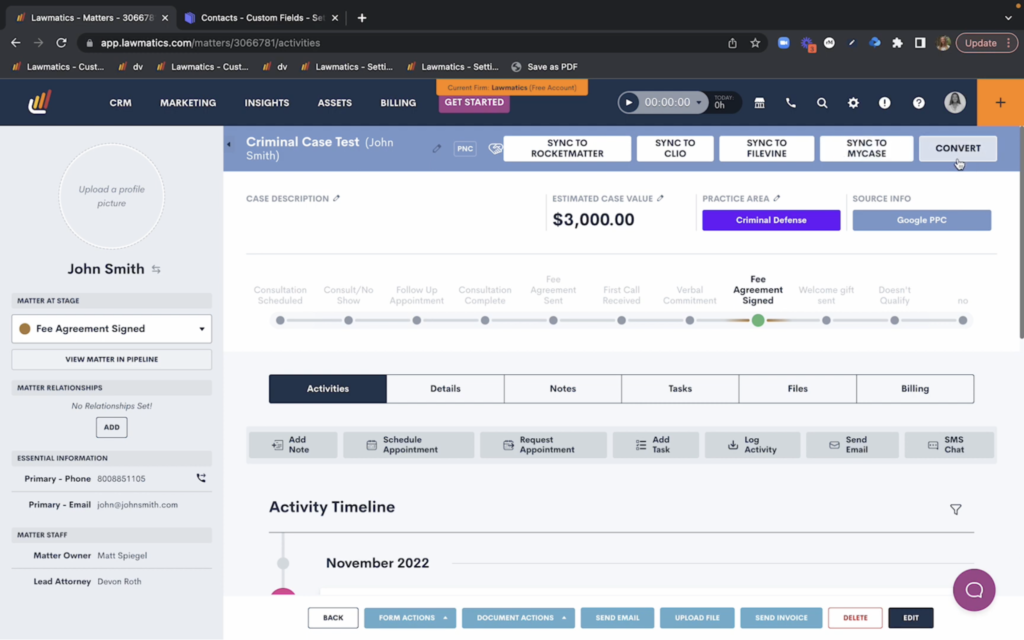This screenshot has width=1024, height=640.
Task: Click Sync to Clio
Action: click(x=675, y=148)
